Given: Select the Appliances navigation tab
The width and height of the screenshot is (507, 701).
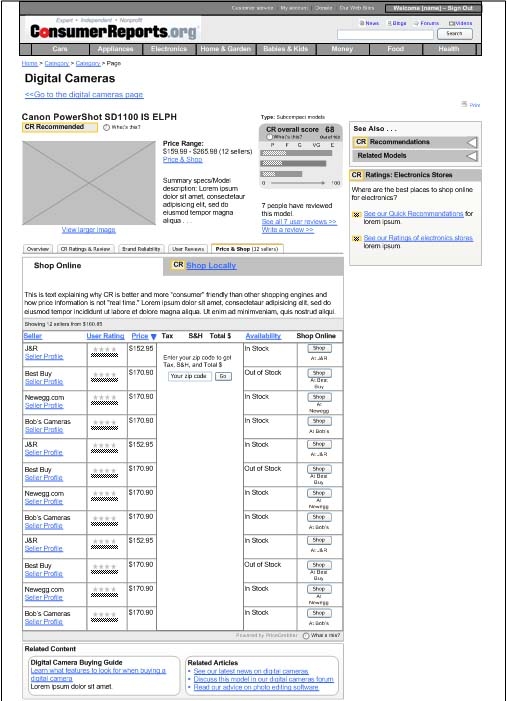Looking at the screenshot, I should click(115, 49).
